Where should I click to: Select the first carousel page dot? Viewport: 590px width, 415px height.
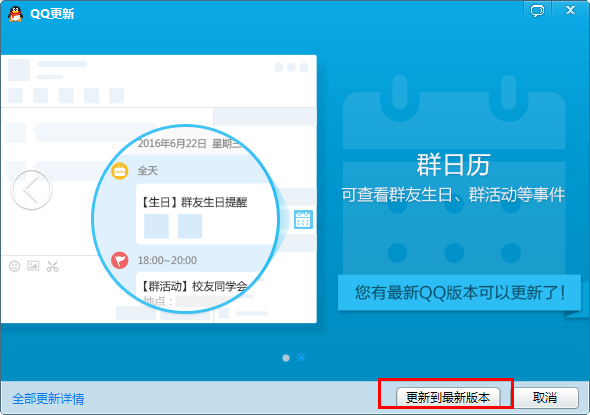click(286, 358)
